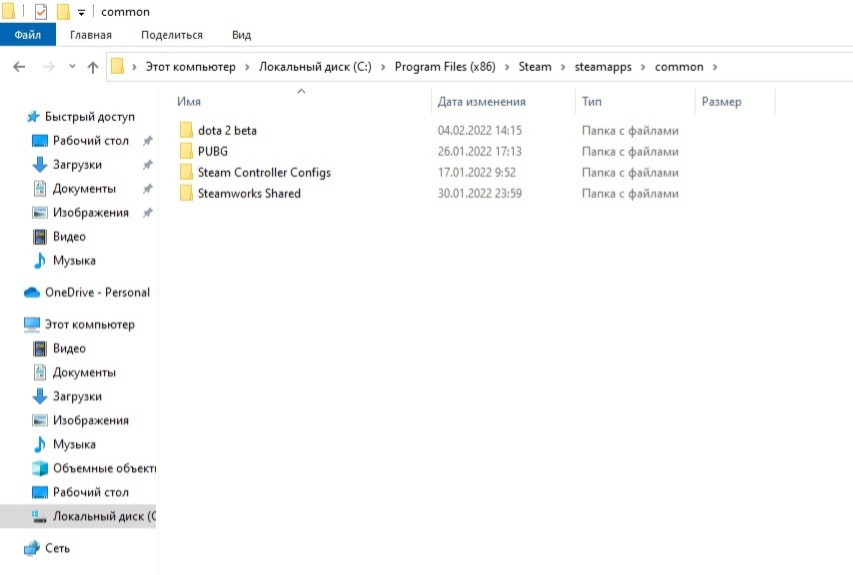Expand chevron after Локальный диск (C:) breadcrumb
Image resolution: width=853 pixels, height=575 pixels.
tap(383, 67)
